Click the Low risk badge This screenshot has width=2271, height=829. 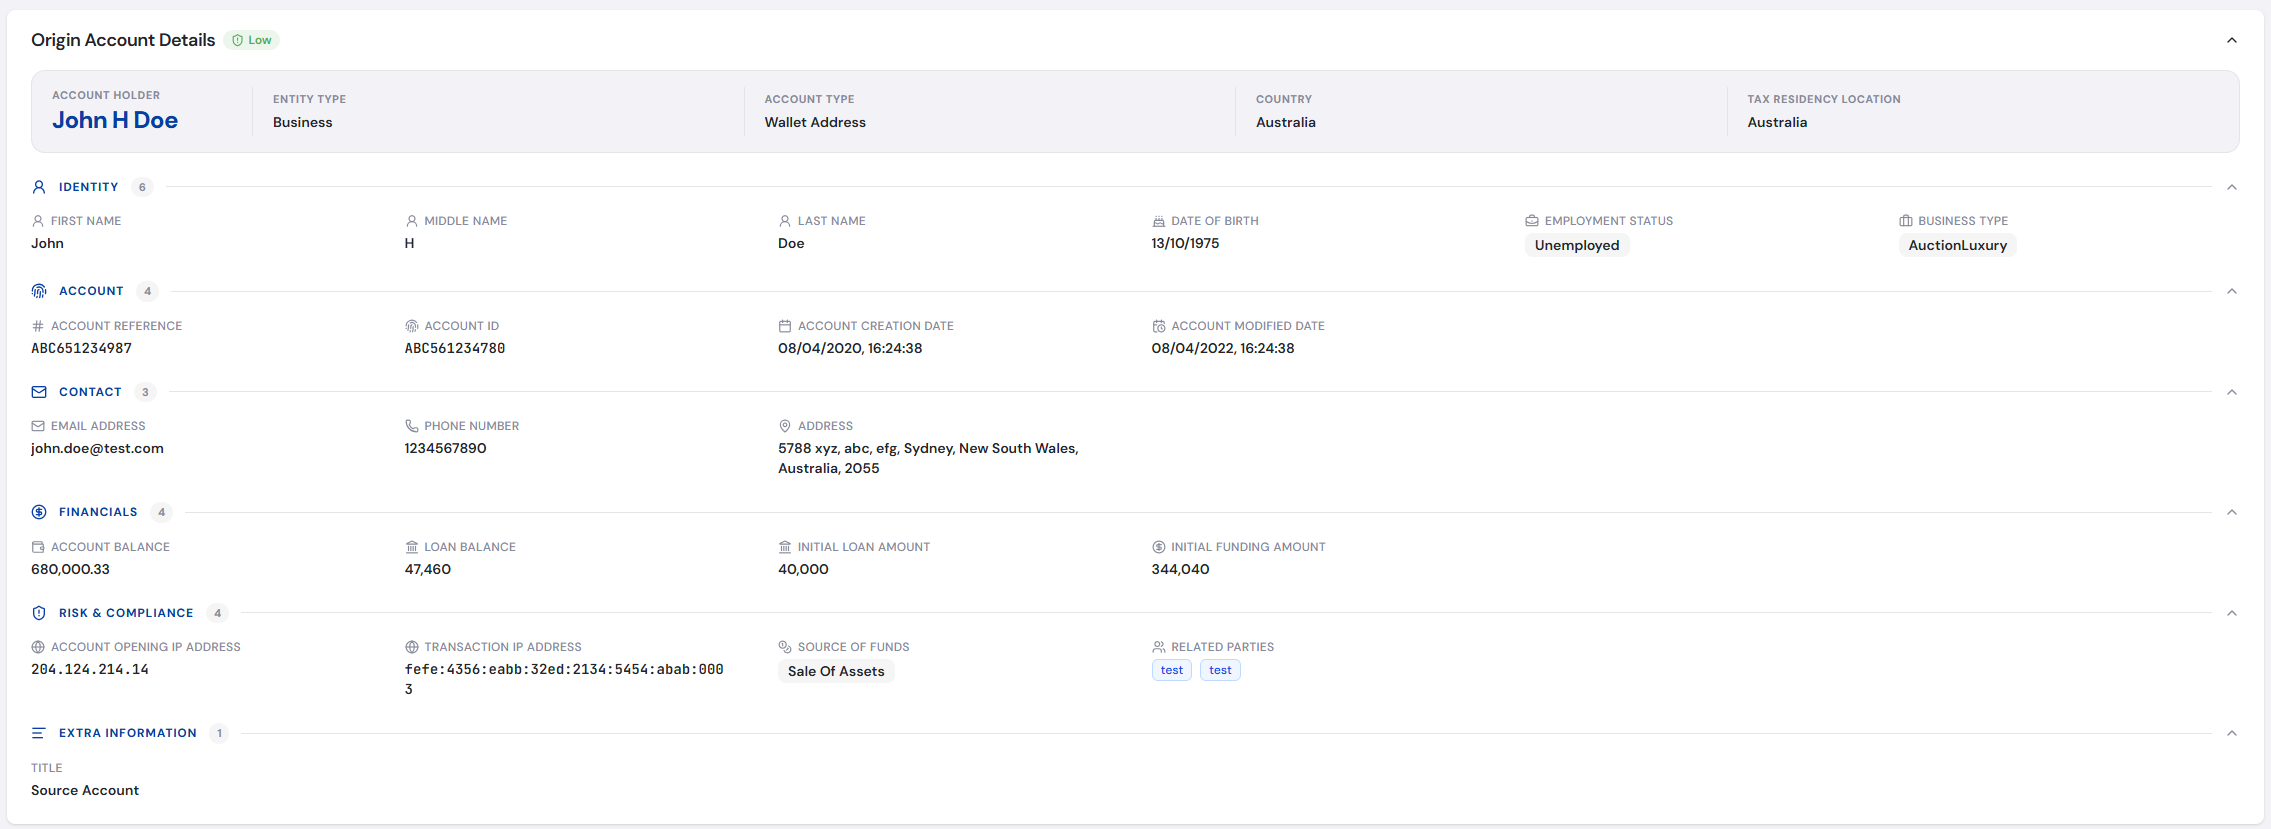coord(252,40)
